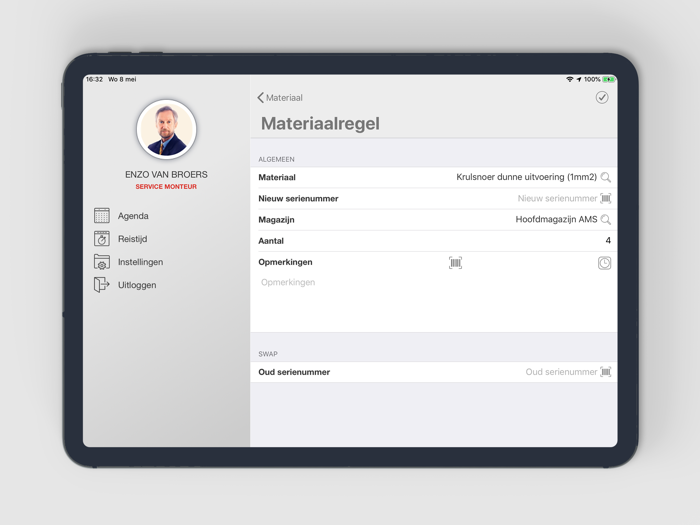
Task: Tap Hoofdmagazijn AMS value
Action: tap(556, 220)
